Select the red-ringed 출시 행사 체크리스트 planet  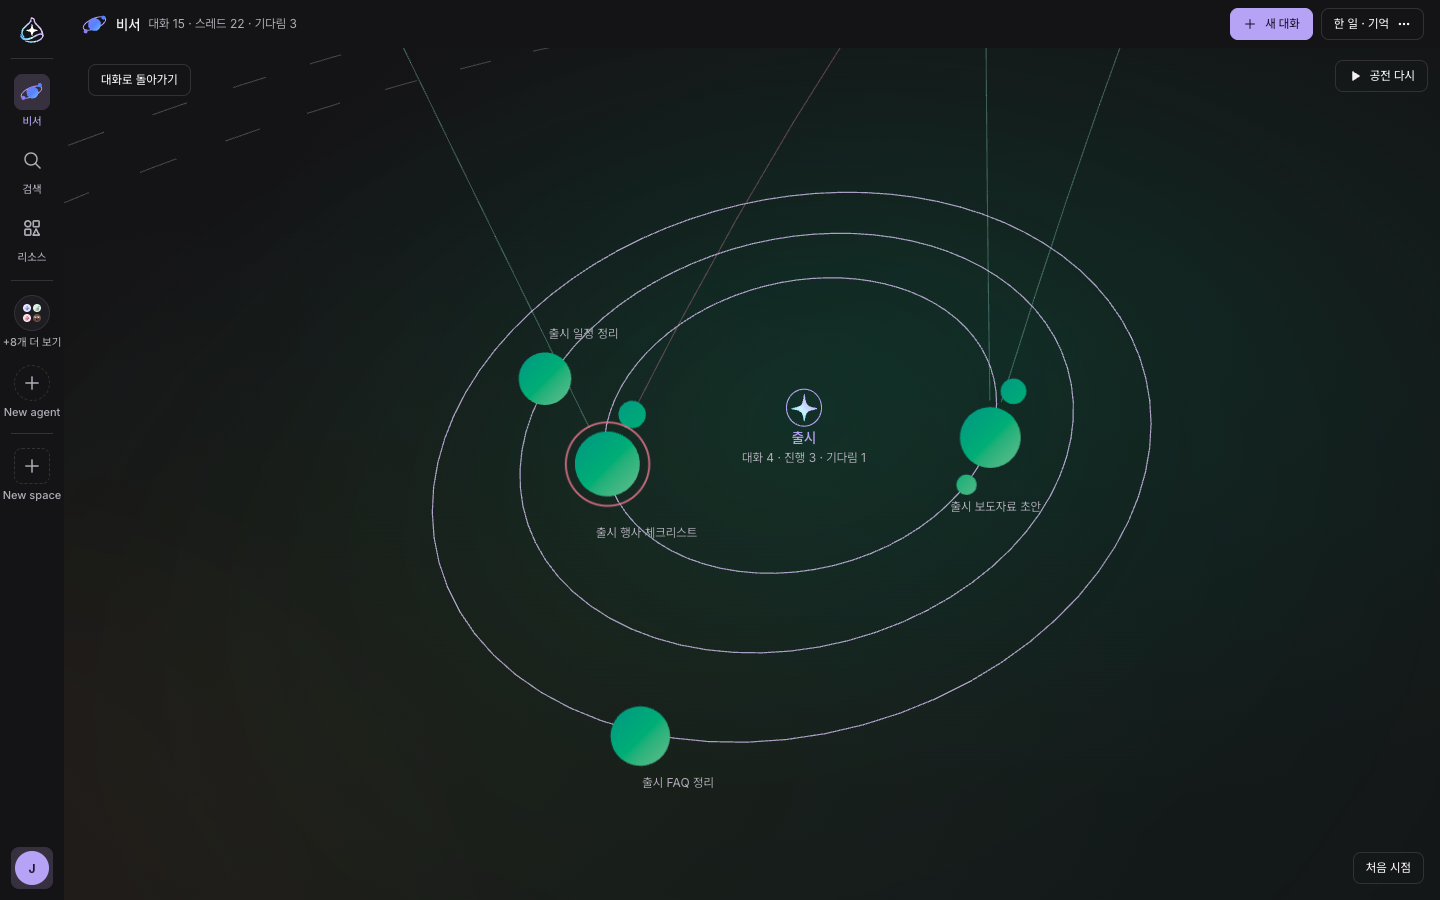click(x=607, y=464)
